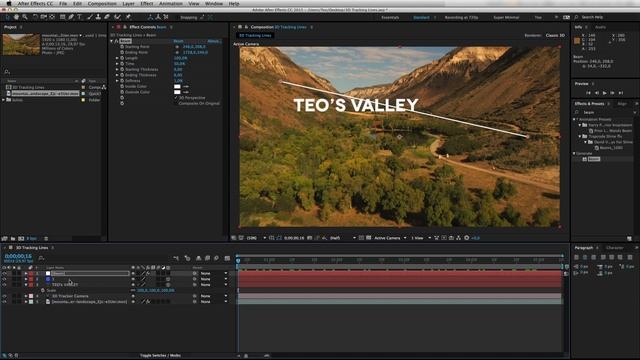The width and height of the screenshot is (640, 360).
Task: Click the Starting Point crosshair button
Action: [x=177, y=47]
